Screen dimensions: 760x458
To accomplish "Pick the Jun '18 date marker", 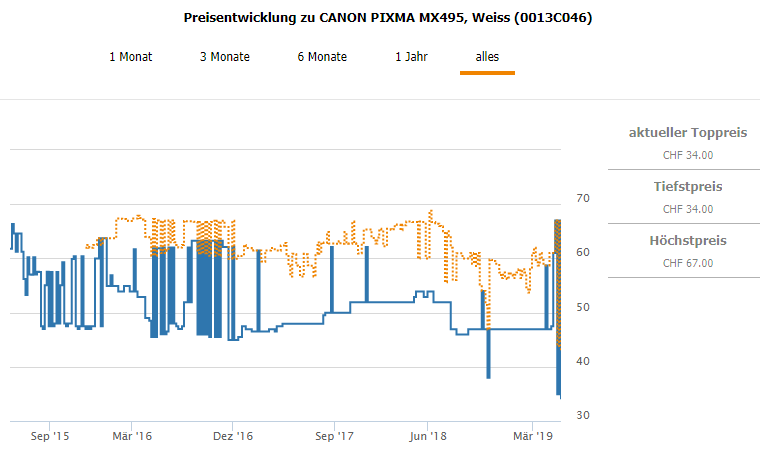I will click(427, 437).
